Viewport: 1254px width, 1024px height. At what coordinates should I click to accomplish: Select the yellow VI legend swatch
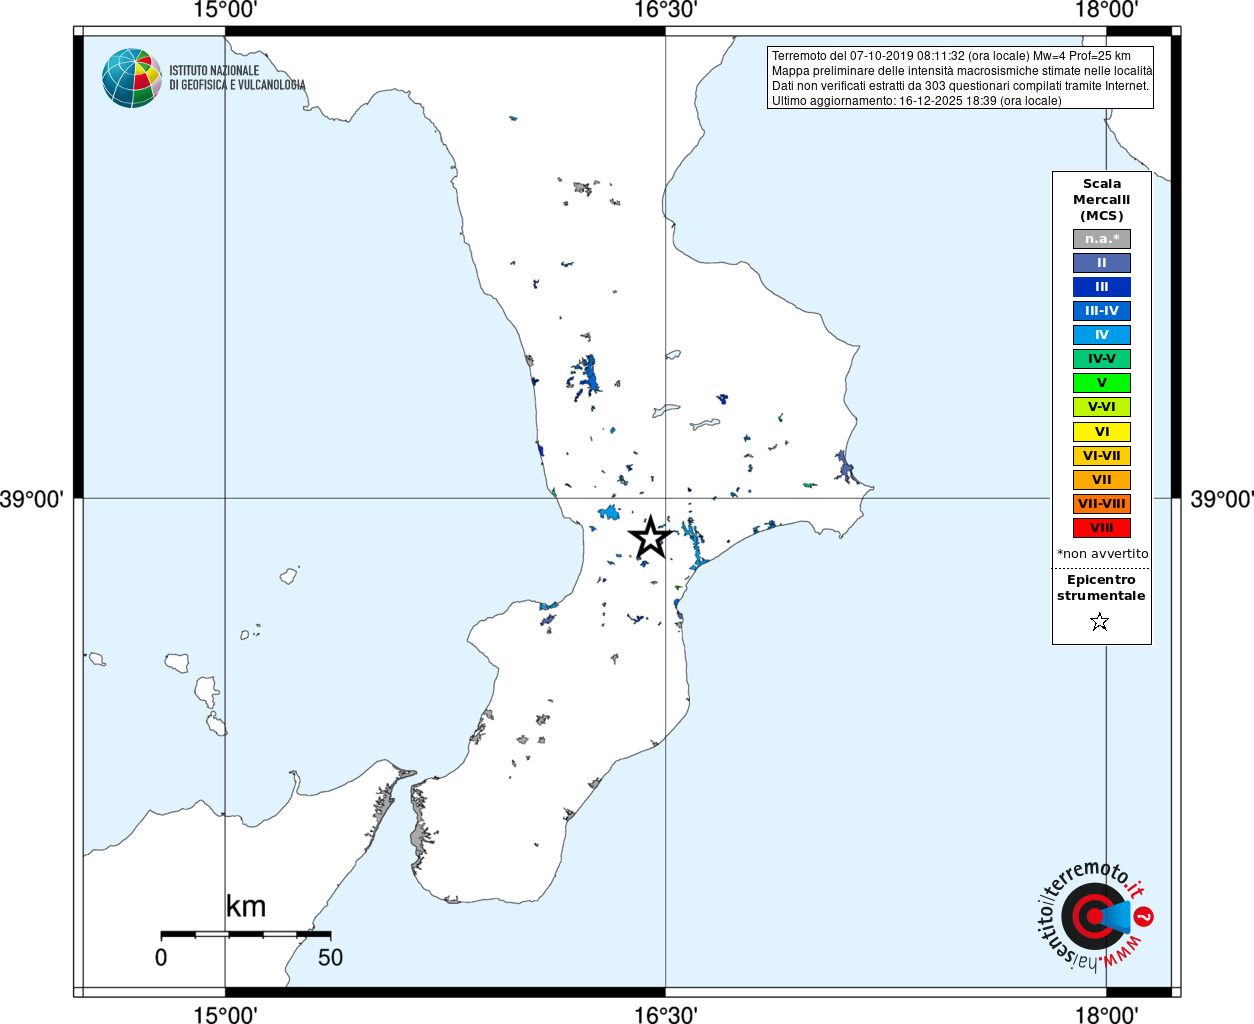(x=1102, y=432)
